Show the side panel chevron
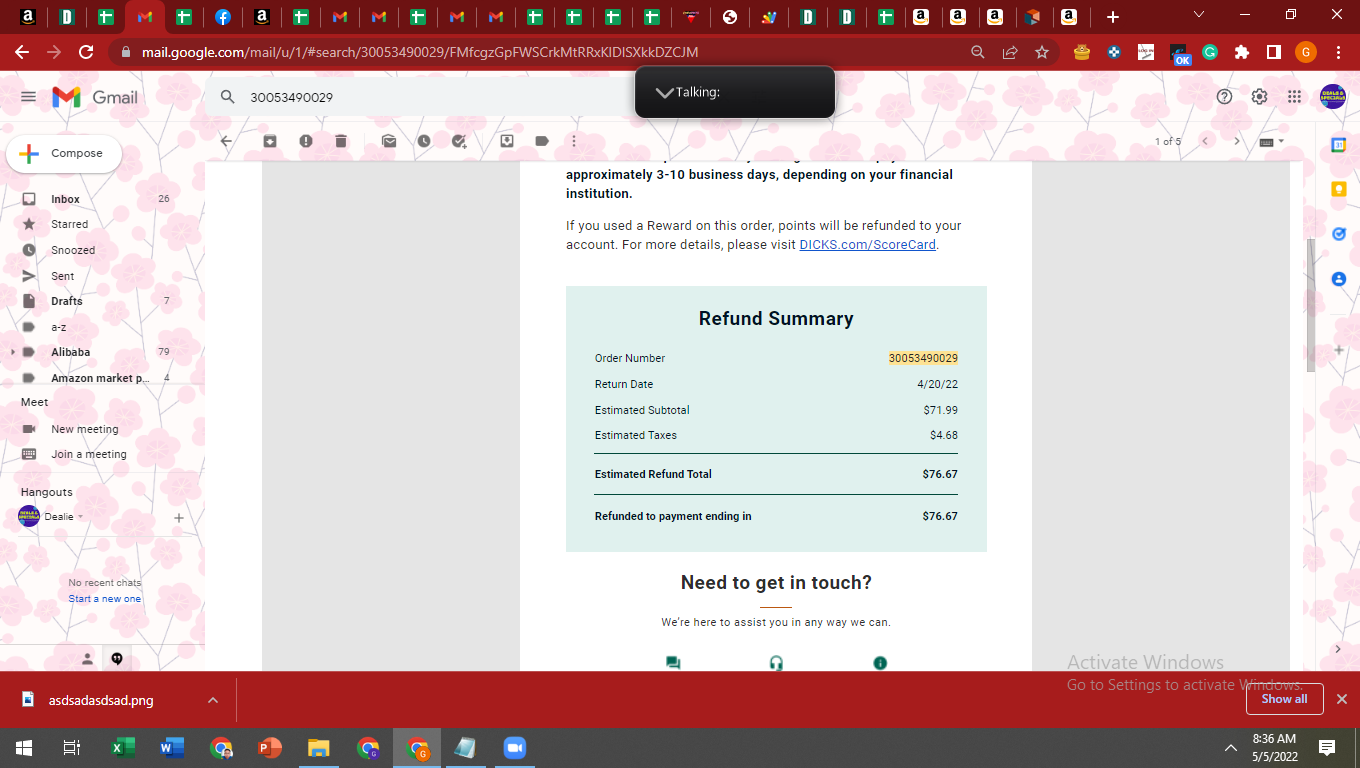 1338,649
